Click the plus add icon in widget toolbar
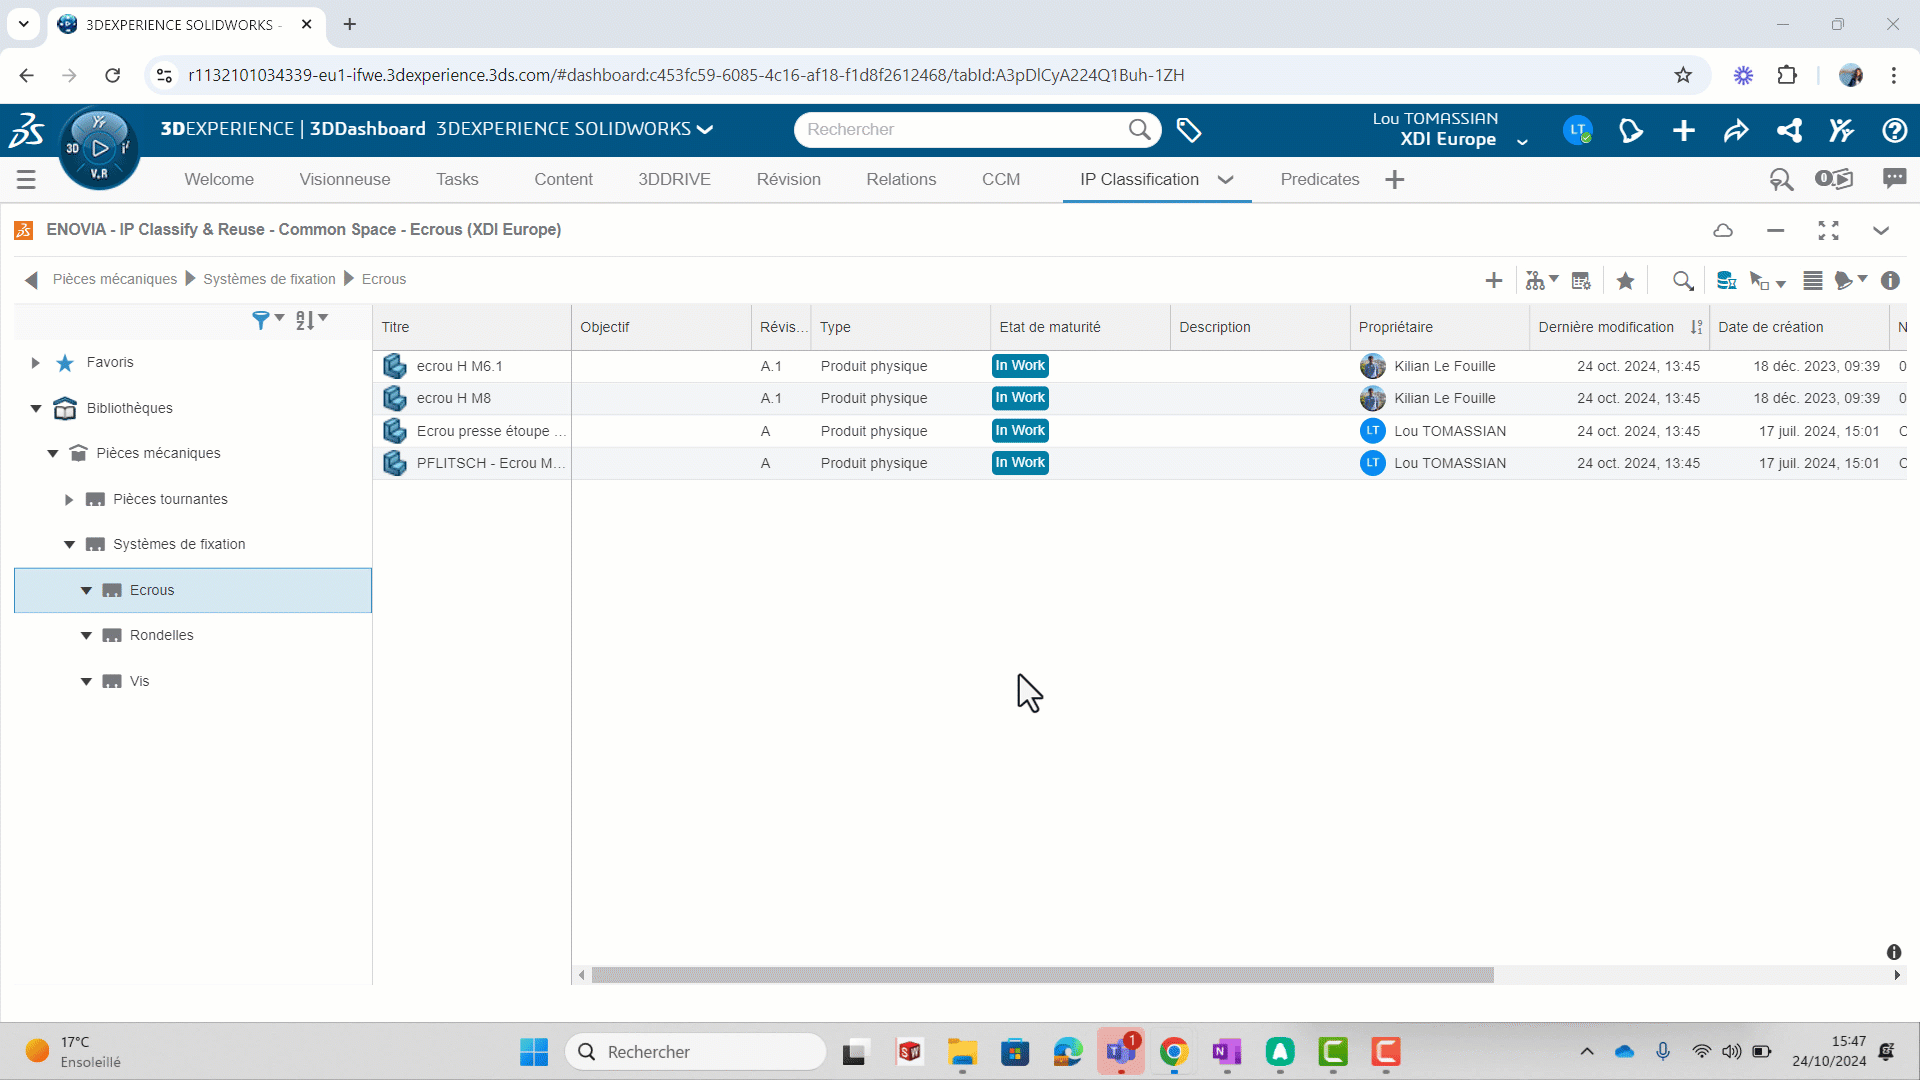This screenshot has height=1080, width=1920. tap(1494, 281)
